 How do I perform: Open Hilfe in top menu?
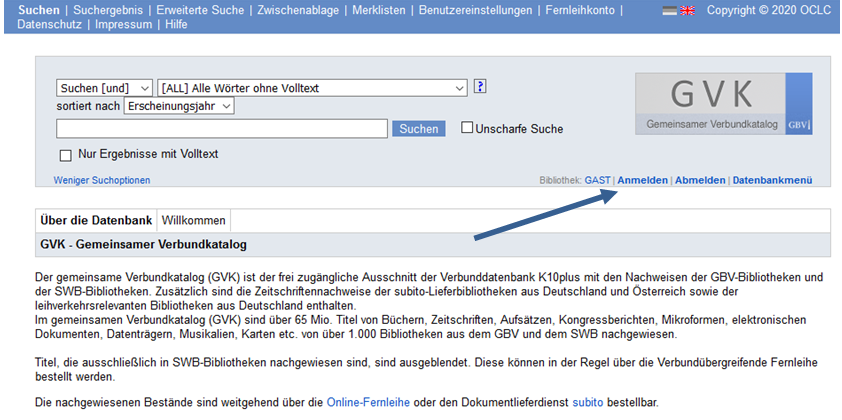tap(176, 25)
